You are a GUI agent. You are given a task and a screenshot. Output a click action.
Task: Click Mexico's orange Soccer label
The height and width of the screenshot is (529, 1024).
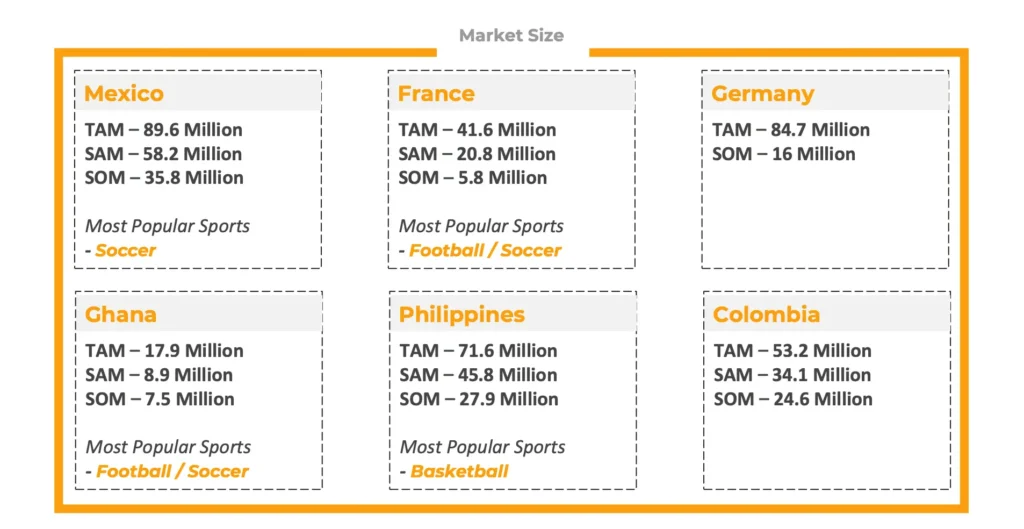(125, 250)
